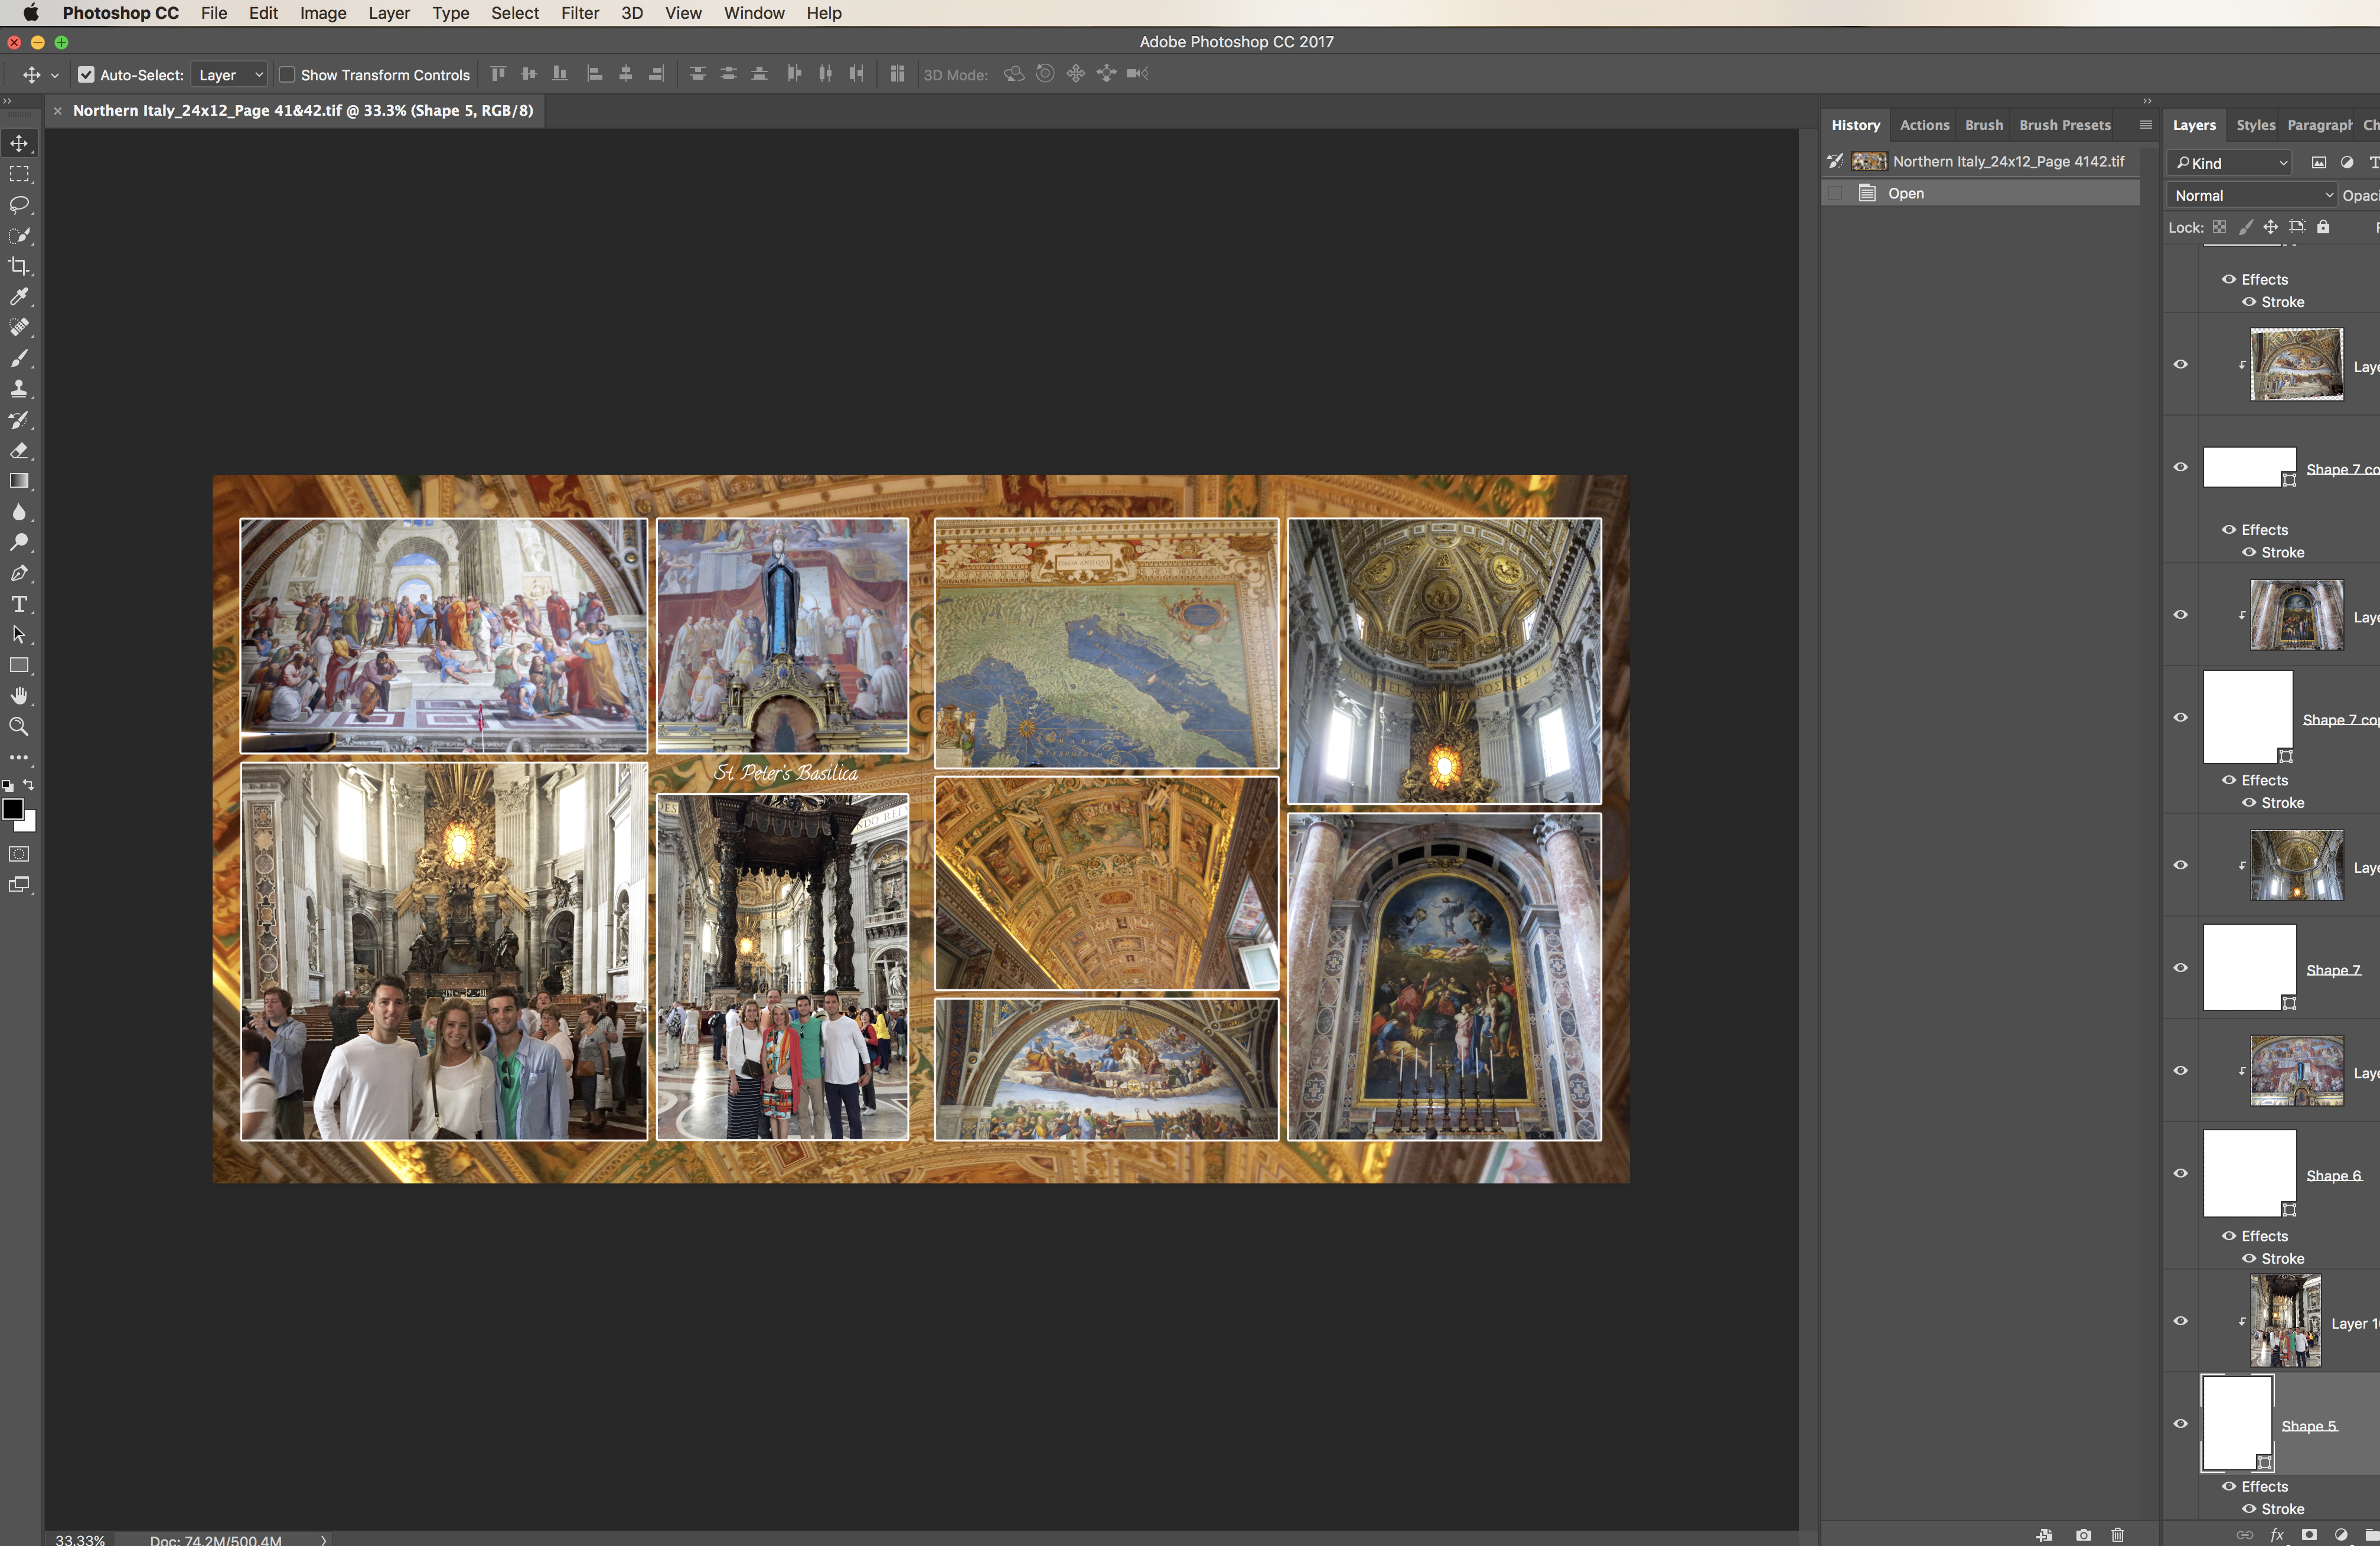Open the Image menu
2380x1546 pixels.
point(323,13)
